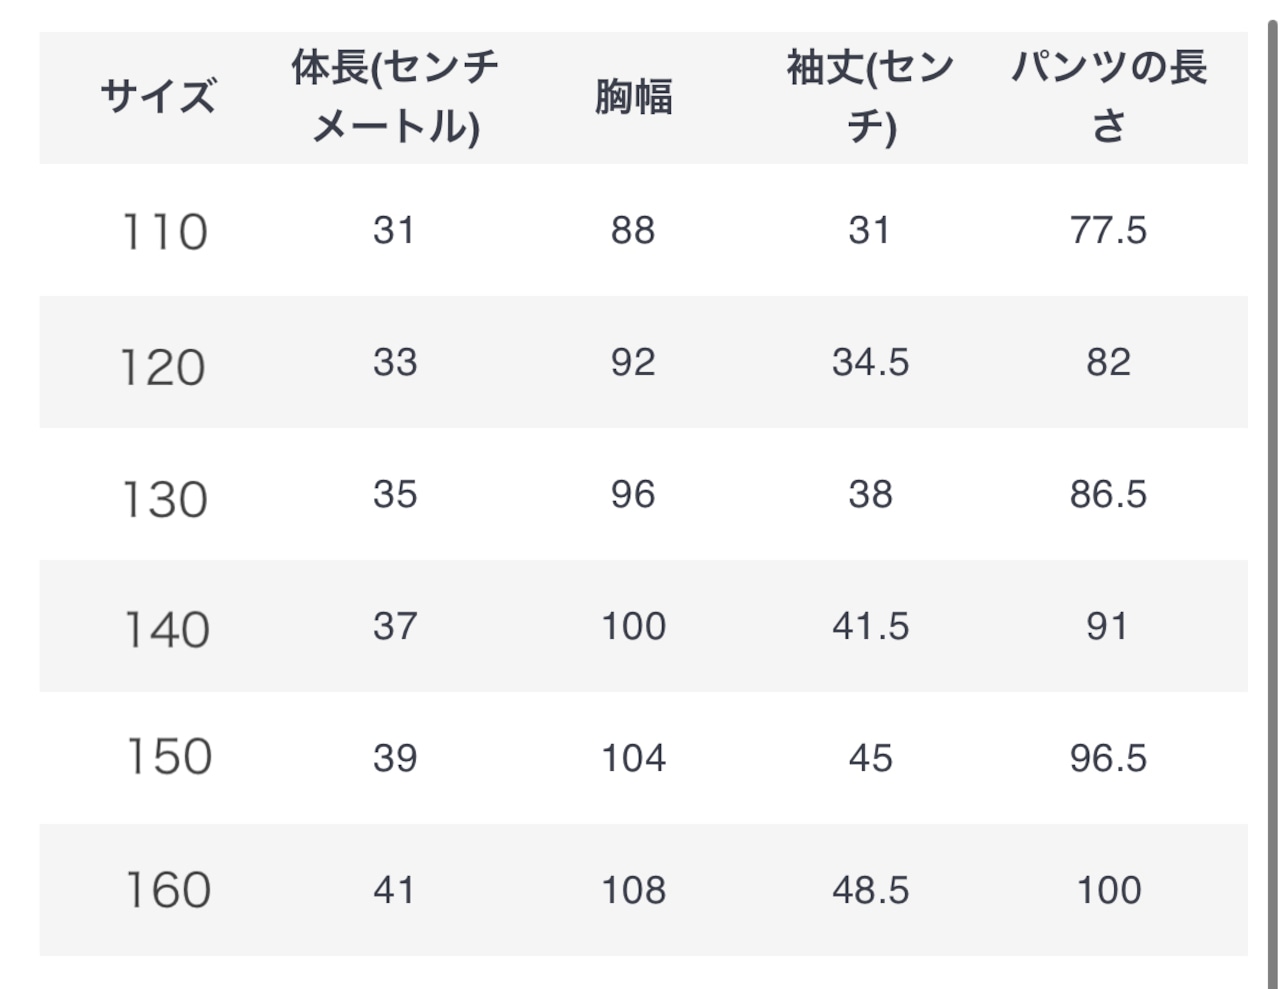This screenshot has width=1280, height=989.
Task: Click the 48.5 sleeve length cell
Action: coord(871,890)
